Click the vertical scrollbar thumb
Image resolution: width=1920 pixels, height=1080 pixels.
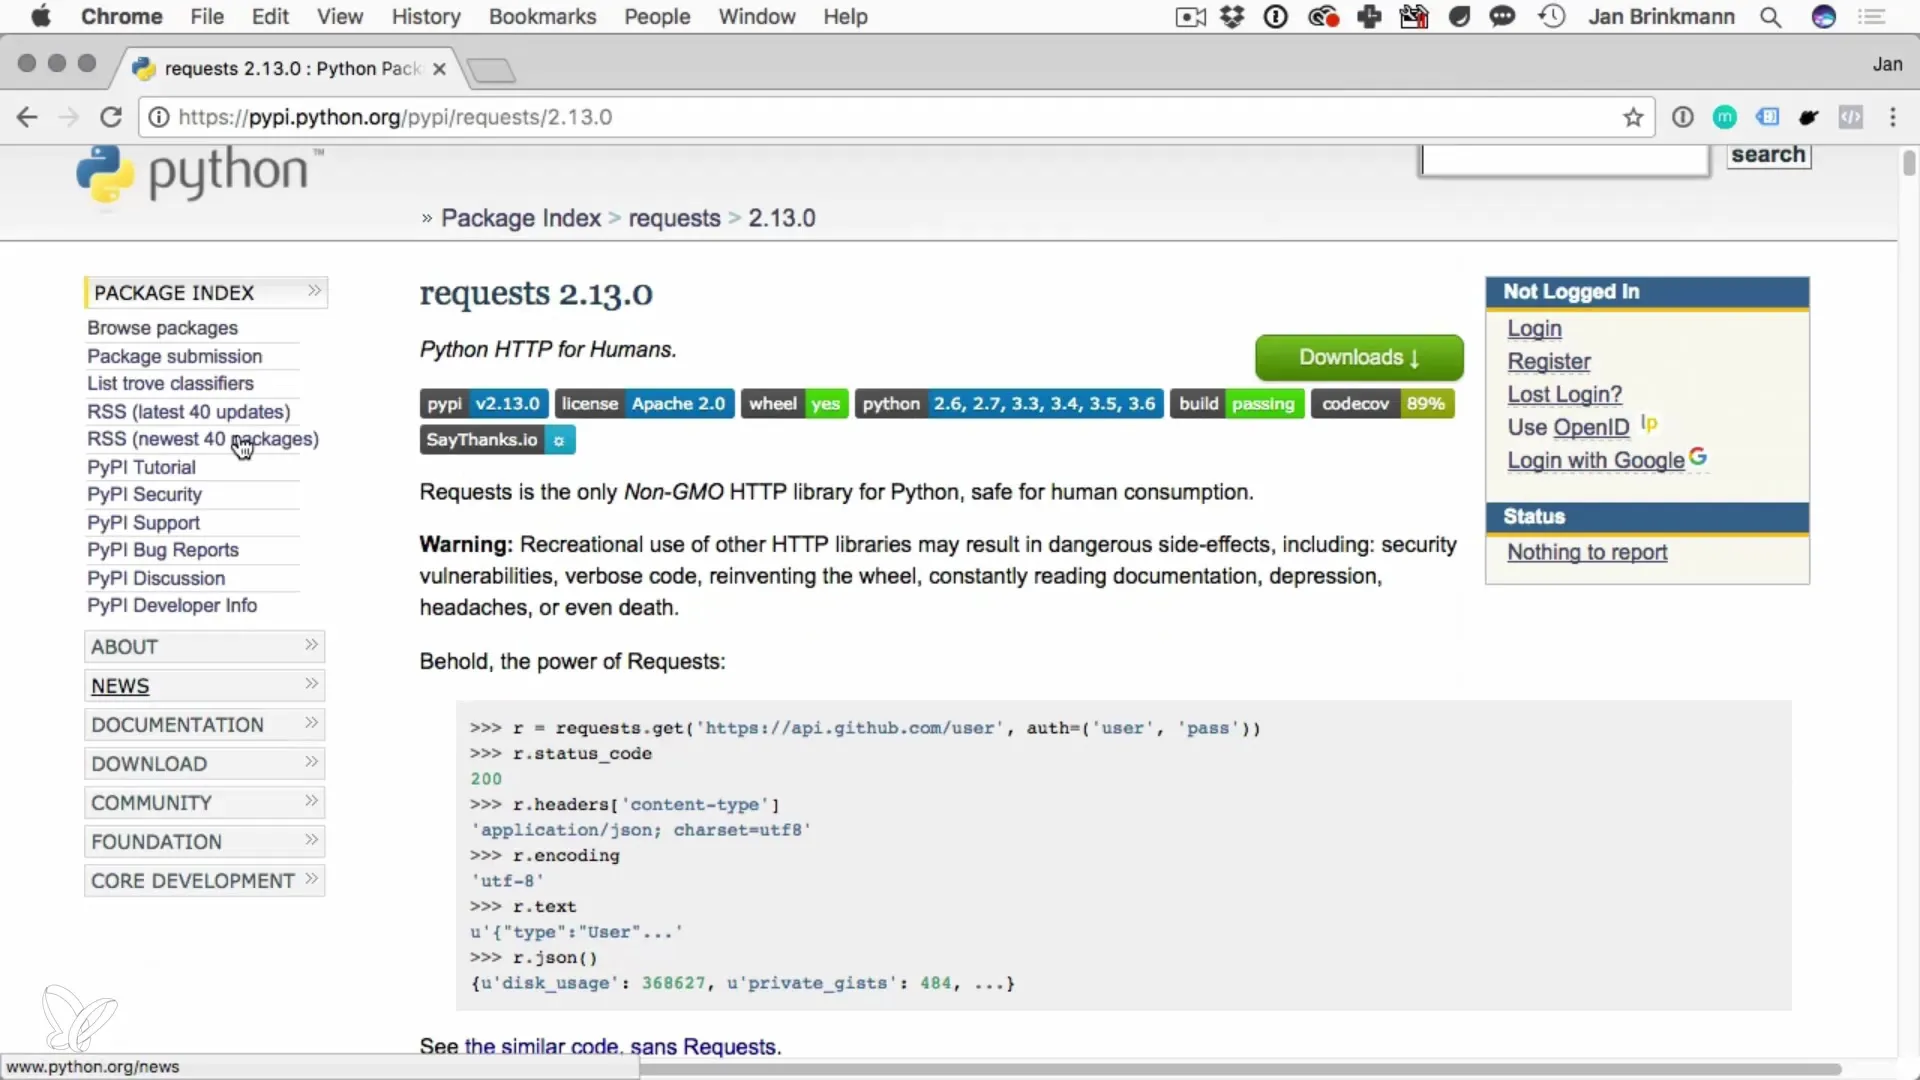pyautogui.click(x=1909, y=162)
